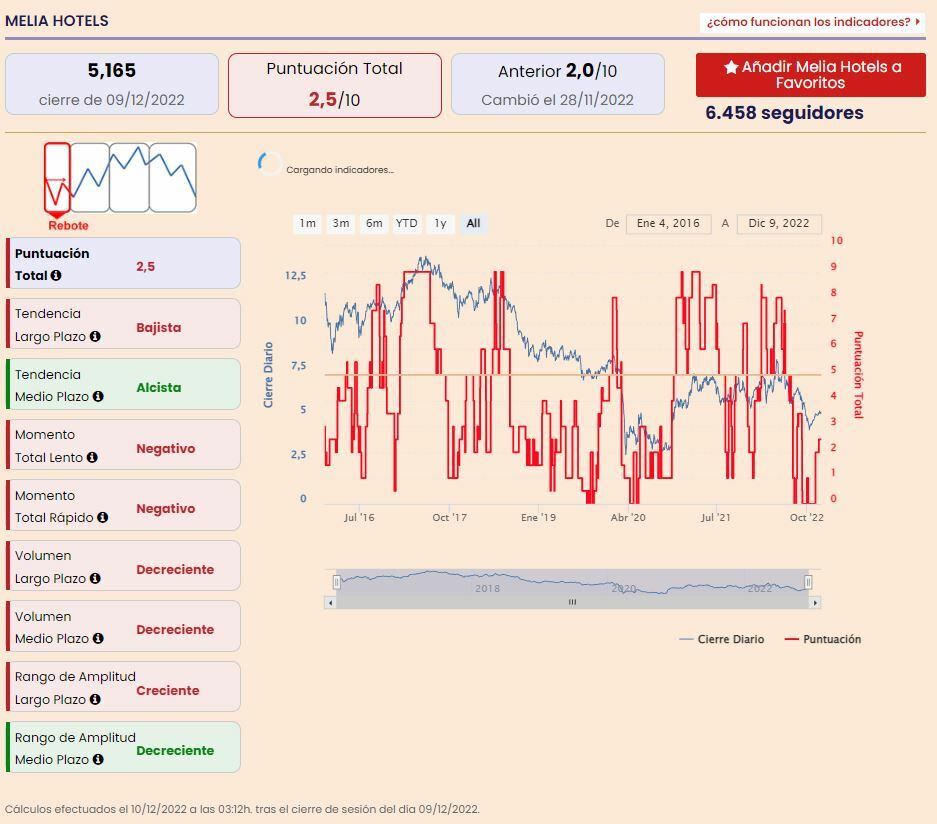Open info icon for Tendencia Medio Plazo
Image resolution: width=937 pixels, height=824 pixels.
99,396
